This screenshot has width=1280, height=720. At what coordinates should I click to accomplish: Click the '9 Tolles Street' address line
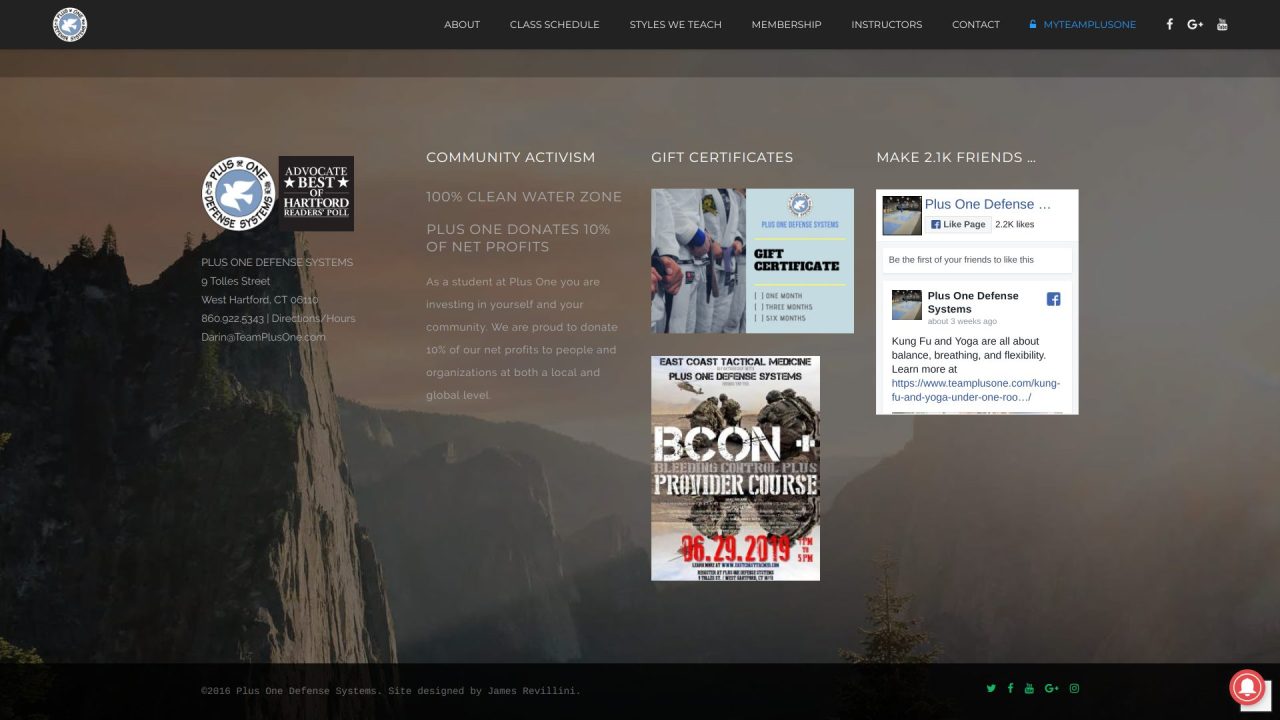236,281
